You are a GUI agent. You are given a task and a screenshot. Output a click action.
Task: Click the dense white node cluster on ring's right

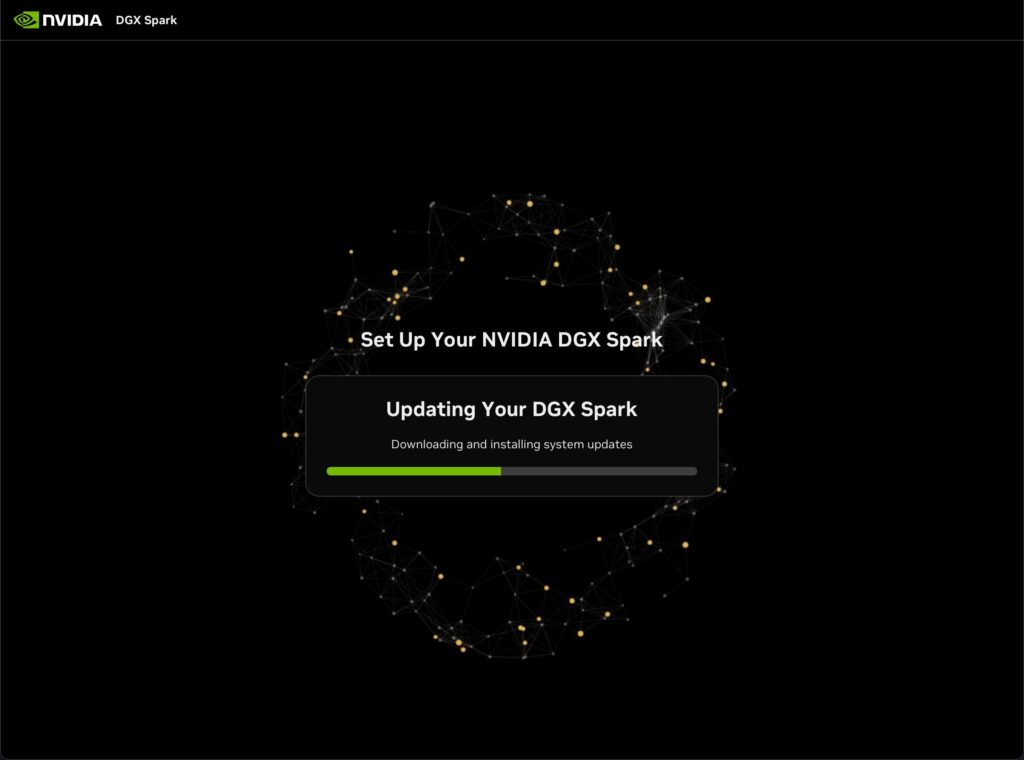point(656,298)
